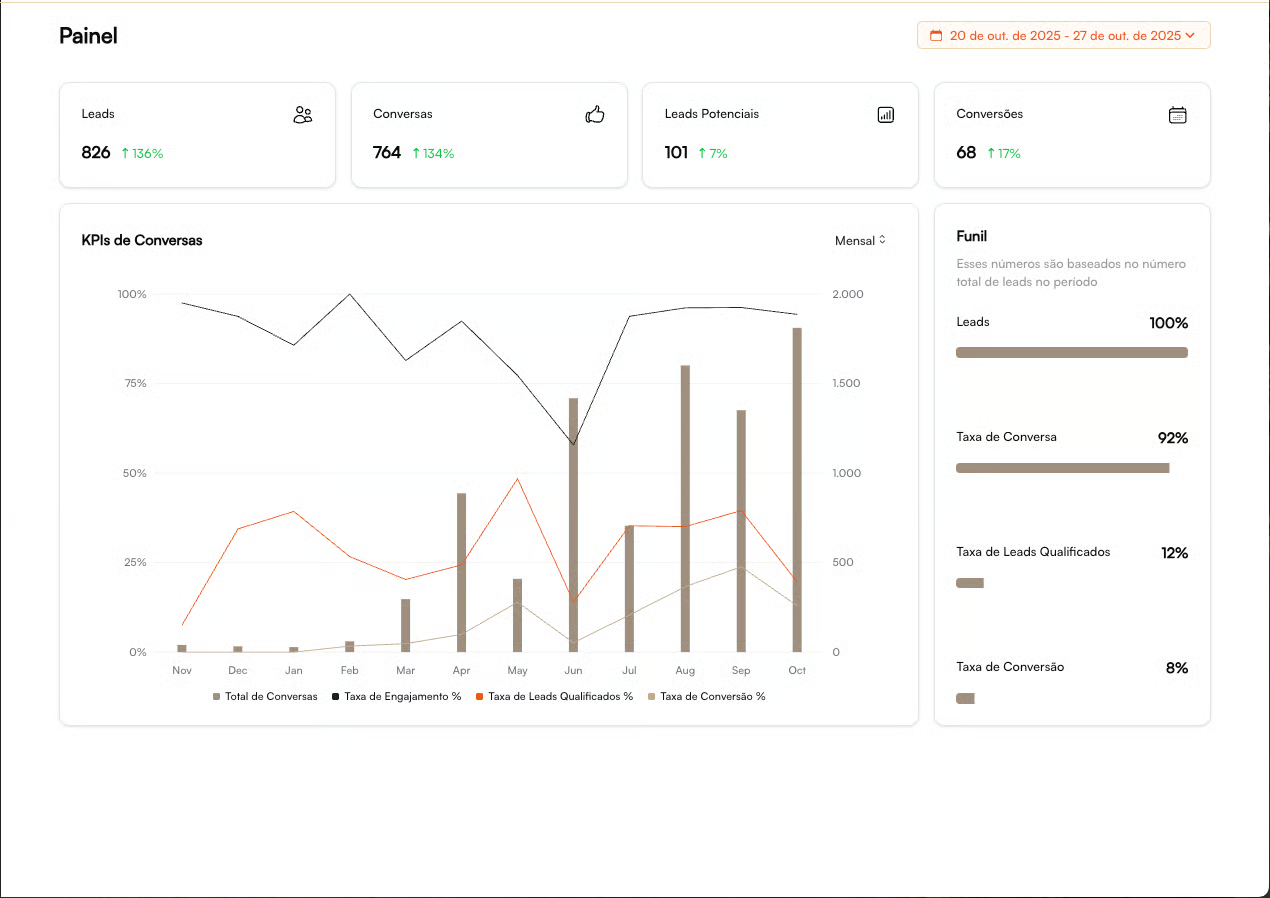This screenshot has height=898, width=1270.
Task: Click the green up arrow beside 136%
Action: tap(125, 154)
